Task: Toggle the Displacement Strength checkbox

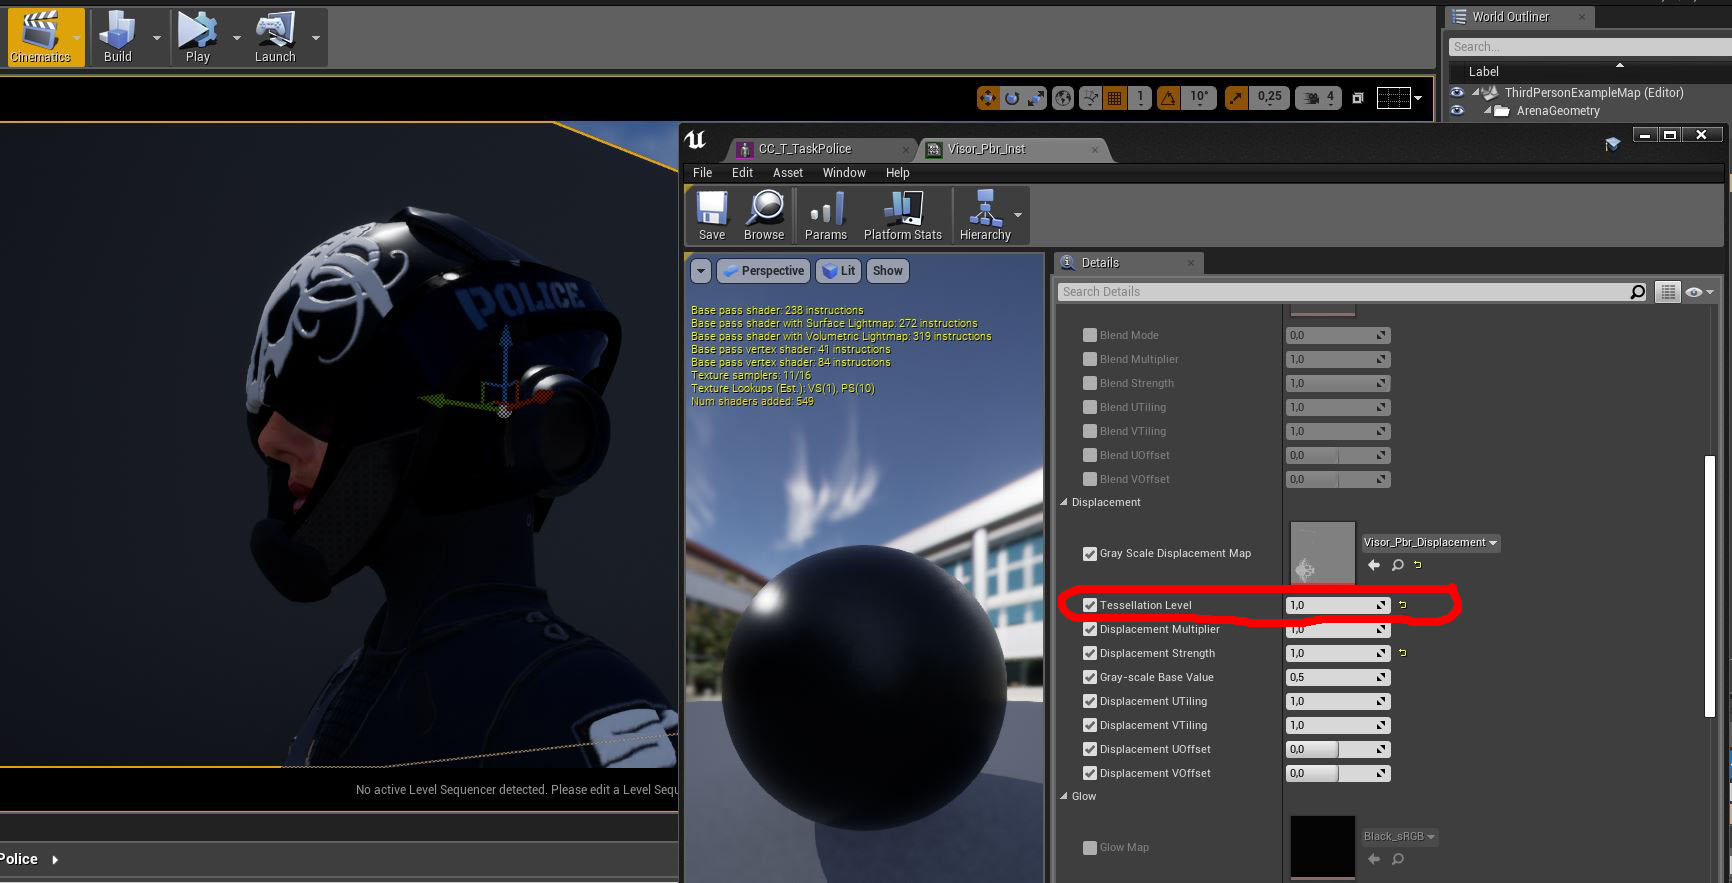Action: tap(1090, 653)
